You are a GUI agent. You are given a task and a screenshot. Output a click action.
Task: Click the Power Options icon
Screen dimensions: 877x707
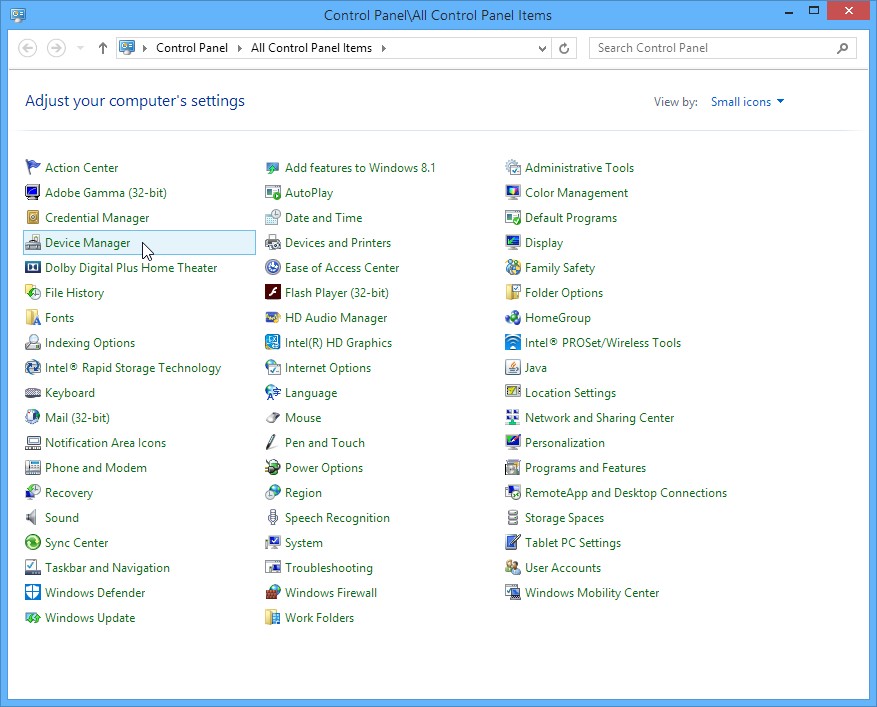[x=273, y=468]
